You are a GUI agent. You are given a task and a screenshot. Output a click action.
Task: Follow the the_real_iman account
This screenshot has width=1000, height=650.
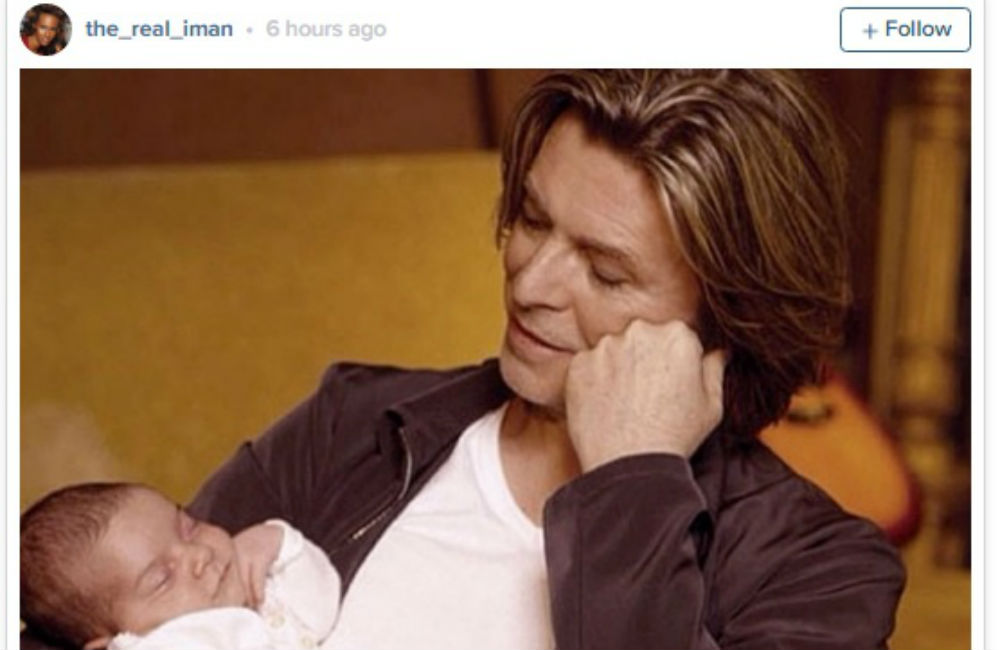(905, 29)
